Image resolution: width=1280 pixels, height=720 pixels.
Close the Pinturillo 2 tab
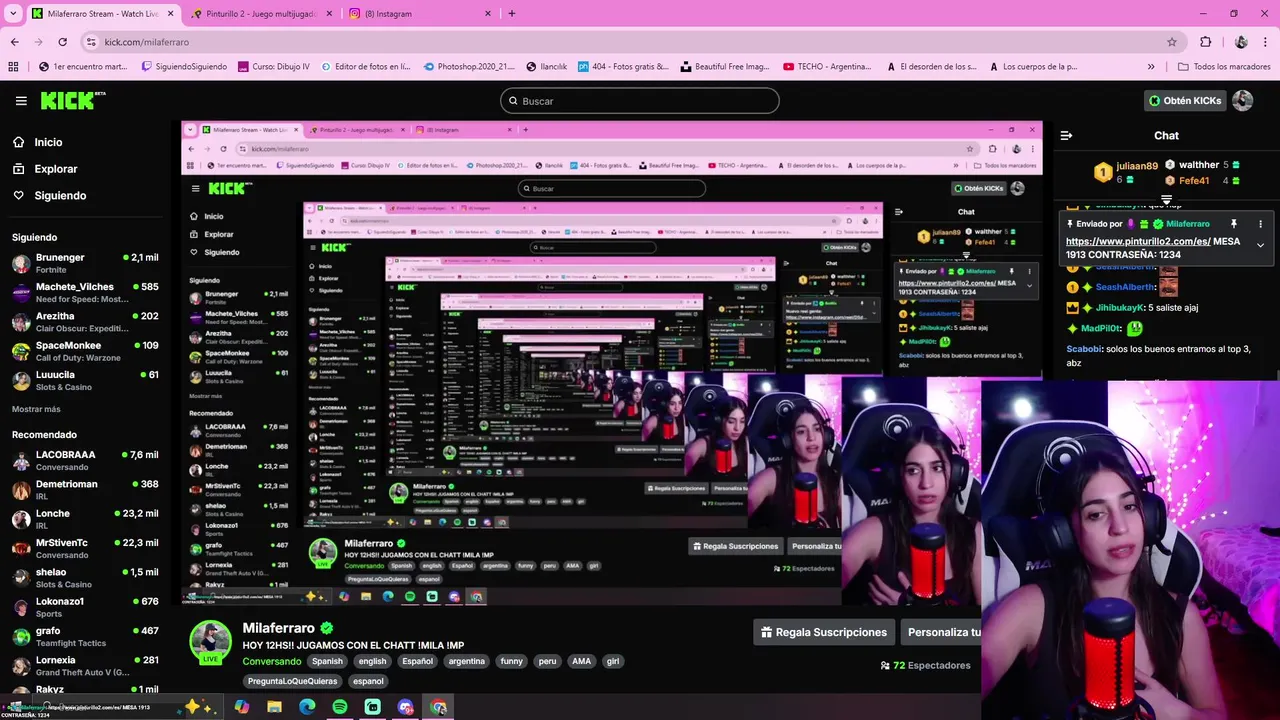point(328,14)
